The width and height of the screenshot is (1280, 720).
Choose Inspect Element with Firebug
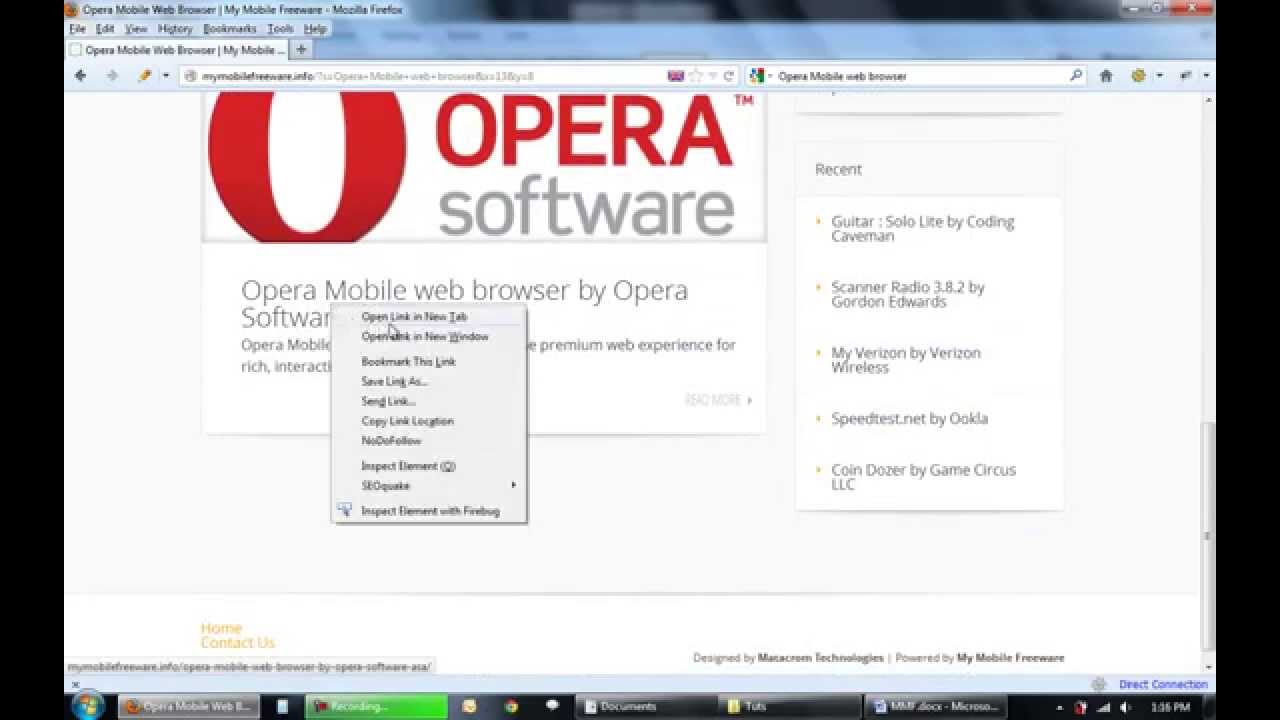coord(429,511)
